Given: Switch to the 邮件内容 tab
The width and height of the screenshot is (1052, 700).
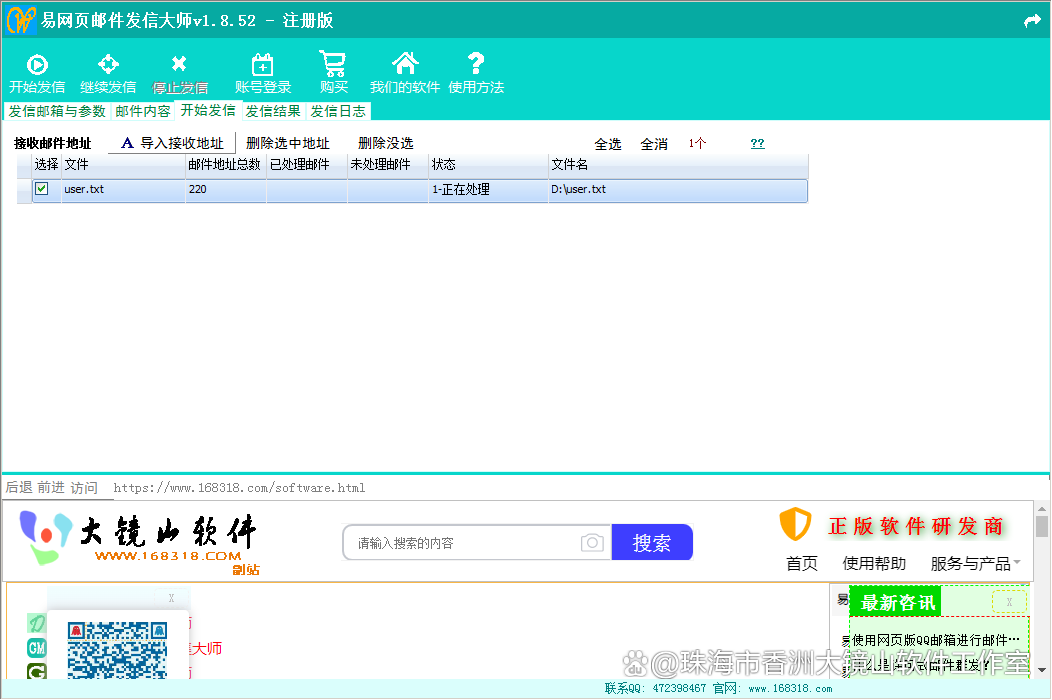Looking at the screenshot, I should pyautogui.click(x=143, y=111).
